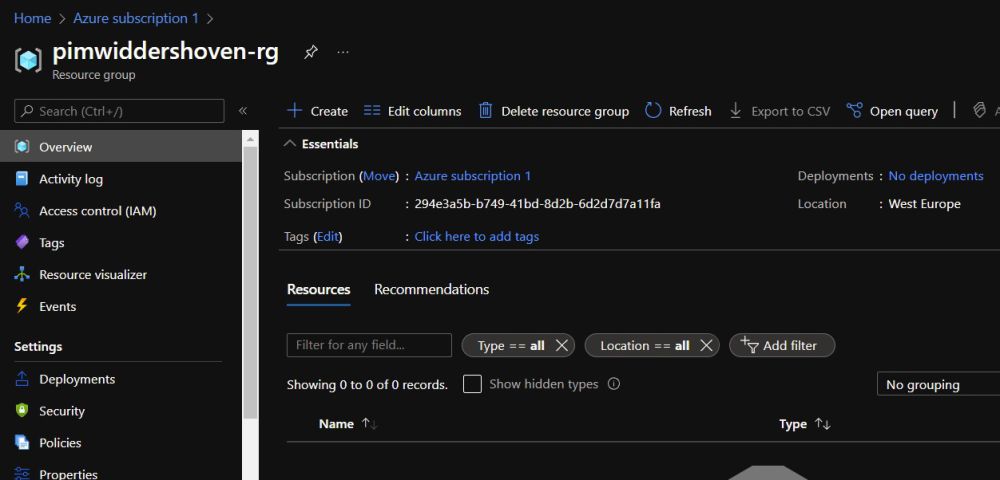Focus the Filter for any field box
The width and height of the screenshot is (1000, 480).
[369, 345]
